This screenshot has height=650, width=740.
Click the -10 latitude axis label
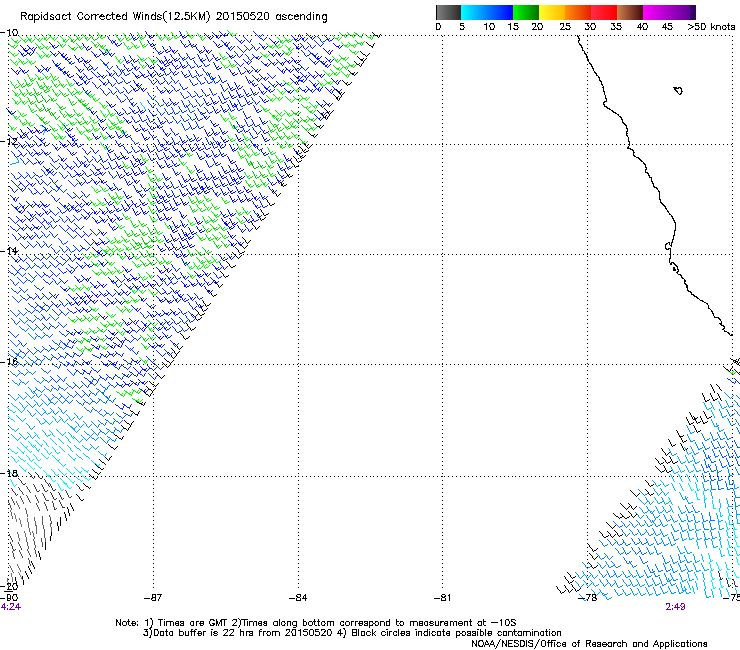[9, 33]
